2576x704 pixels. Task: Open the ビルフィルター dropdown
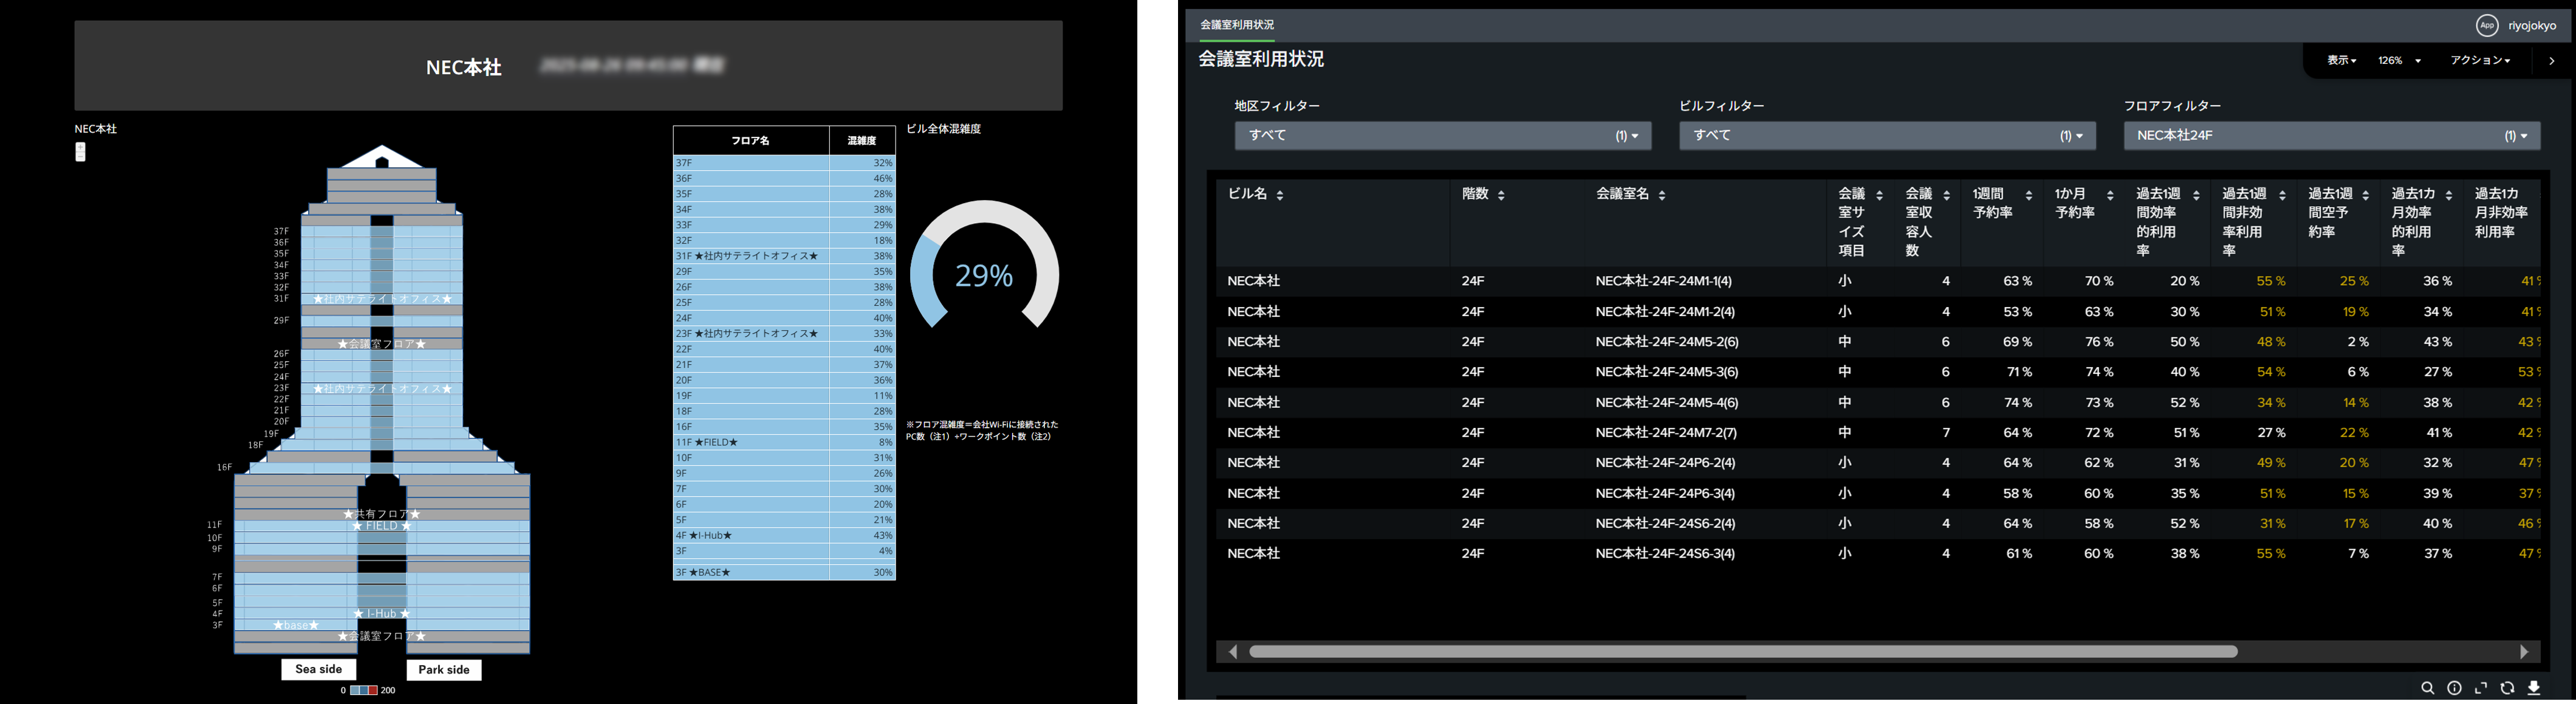pos(1887,136)
